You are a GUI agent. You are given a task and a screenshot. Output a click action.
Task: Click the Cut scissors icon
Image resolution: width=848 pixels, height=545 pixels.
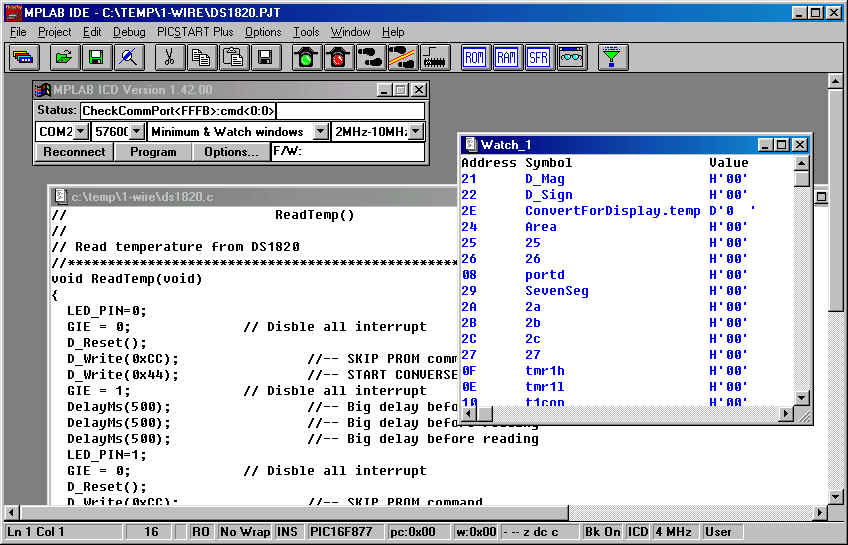click(x=170, y=57)
